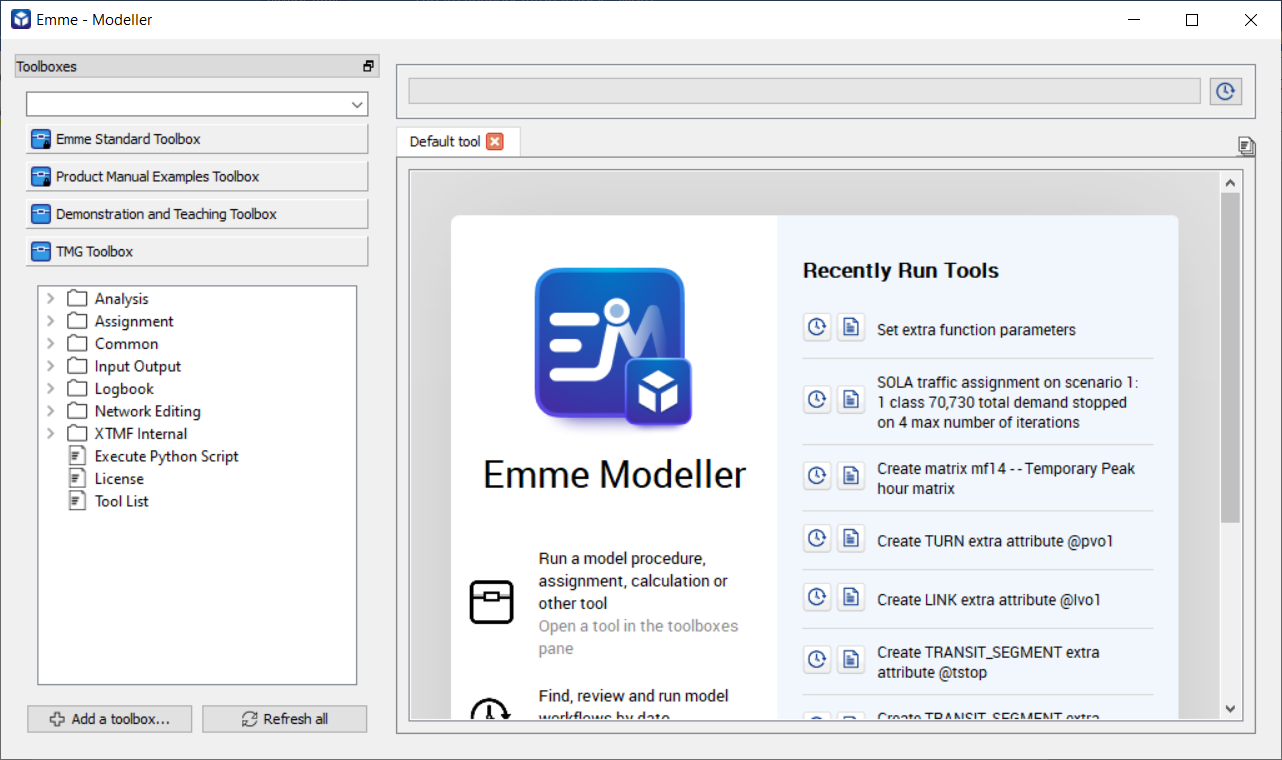Select the Network Editing tree item
Image resolution: width=1282 pixels, height=760 pixels.
click(x=147, y=411)
